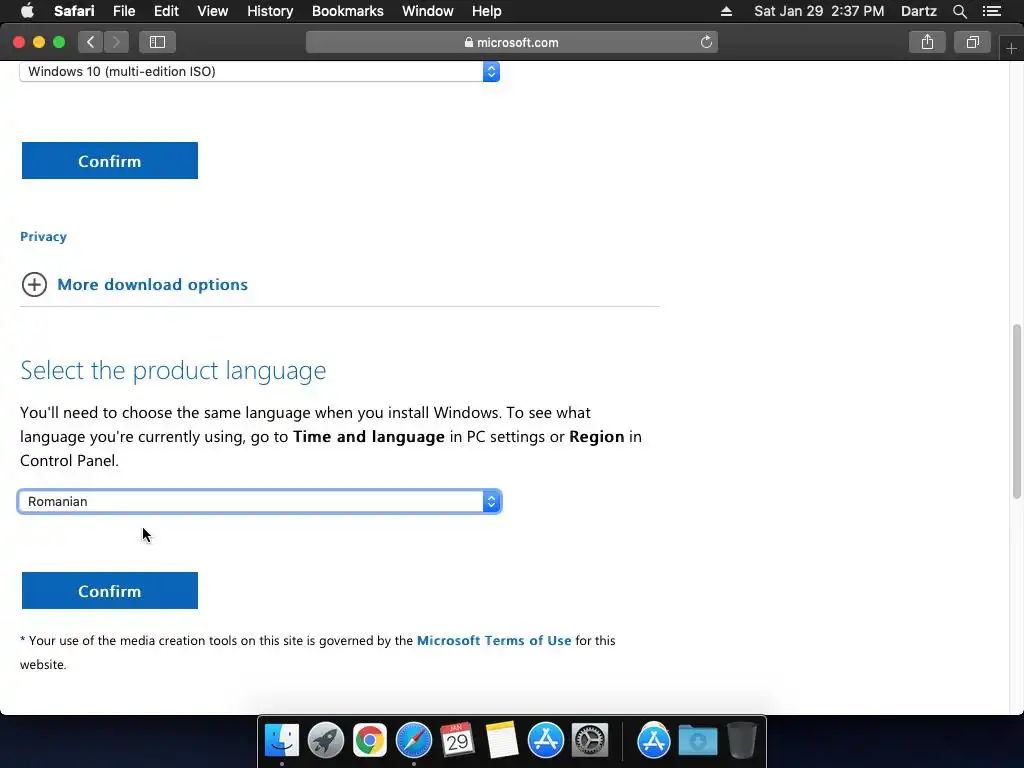Open Finder from the Dock
The image size is (1024, 768).
pos(281,741)
